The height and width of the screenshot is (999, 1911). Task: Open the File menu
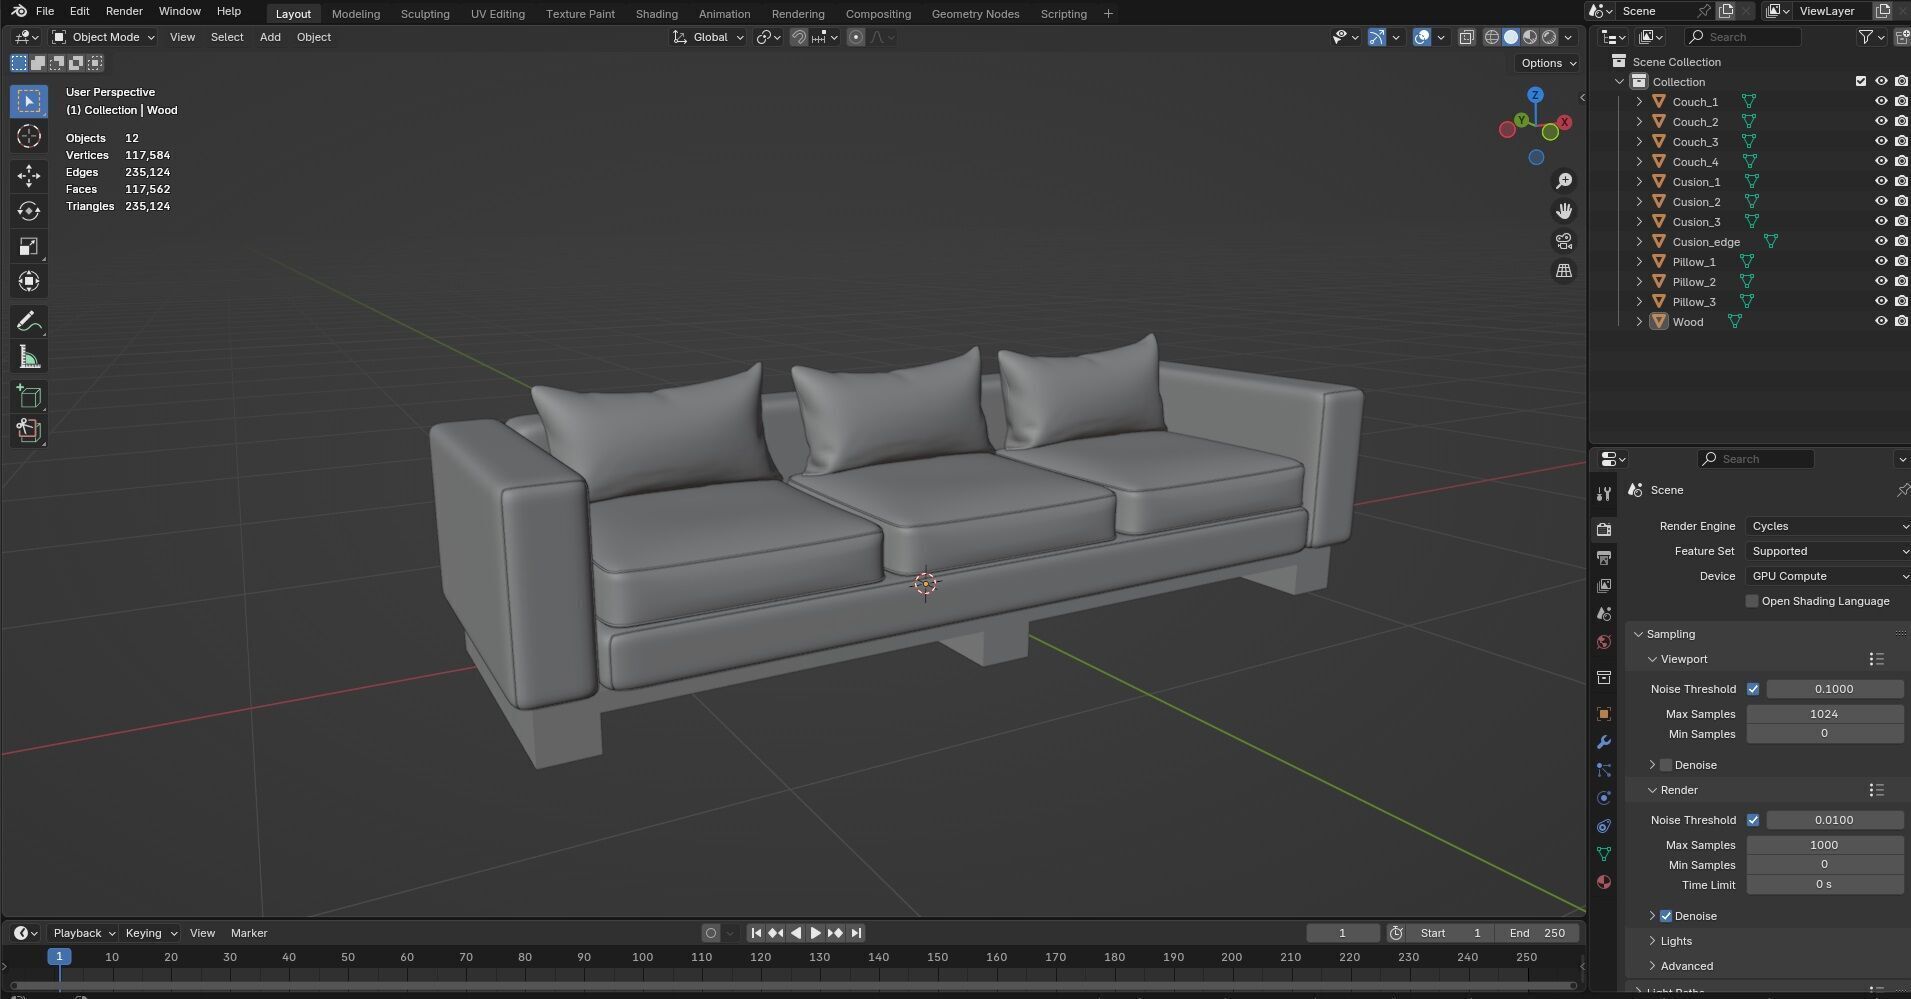click(x=45, y=11)
